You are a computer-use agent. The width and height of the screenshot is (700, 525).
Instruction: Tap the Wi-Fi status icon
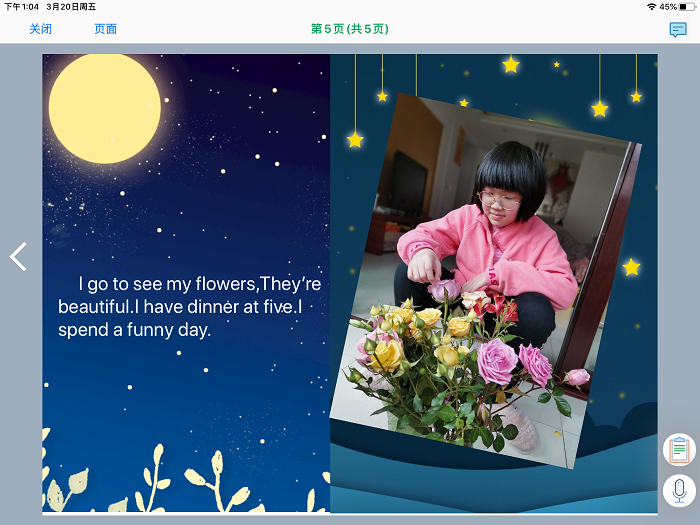(651, 7)
